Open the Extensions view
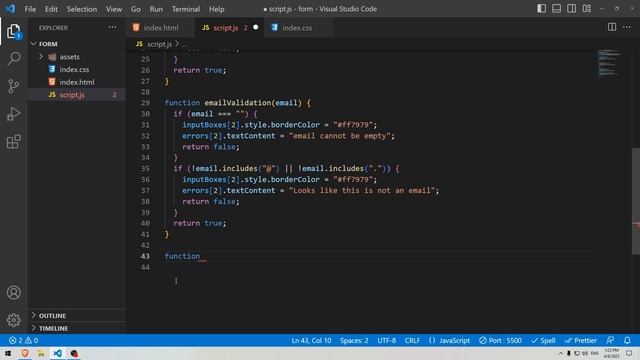 [13, 142]
